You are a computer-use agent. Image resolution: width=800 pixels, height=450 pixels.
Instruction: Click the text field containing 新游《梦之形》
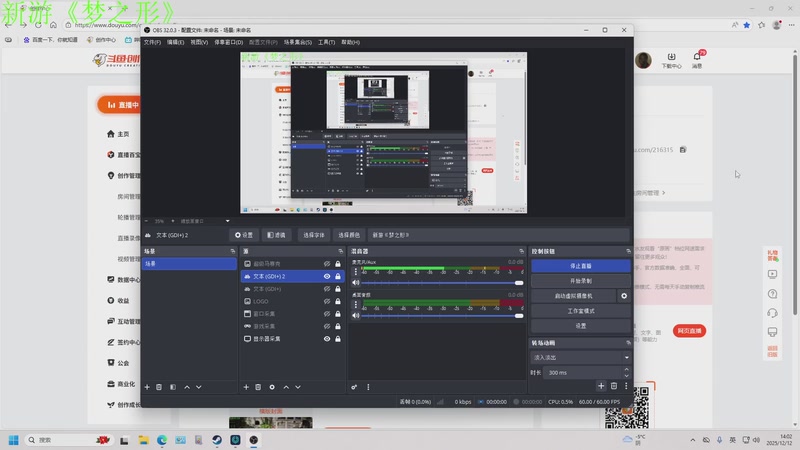[498, 235]
